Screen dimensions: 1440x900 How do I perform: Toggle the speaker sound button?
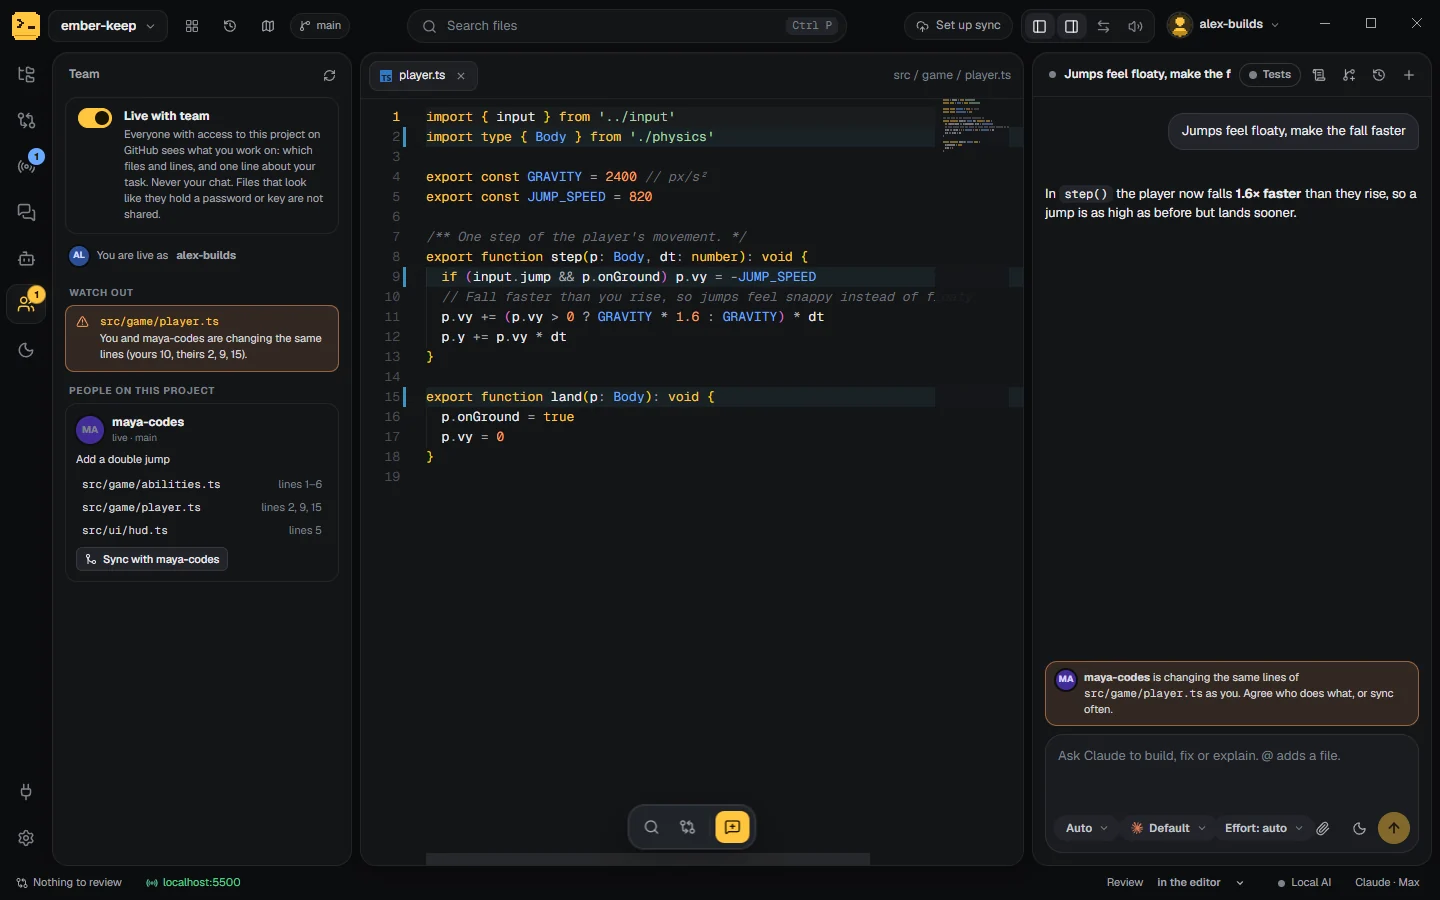(1135, 26)
